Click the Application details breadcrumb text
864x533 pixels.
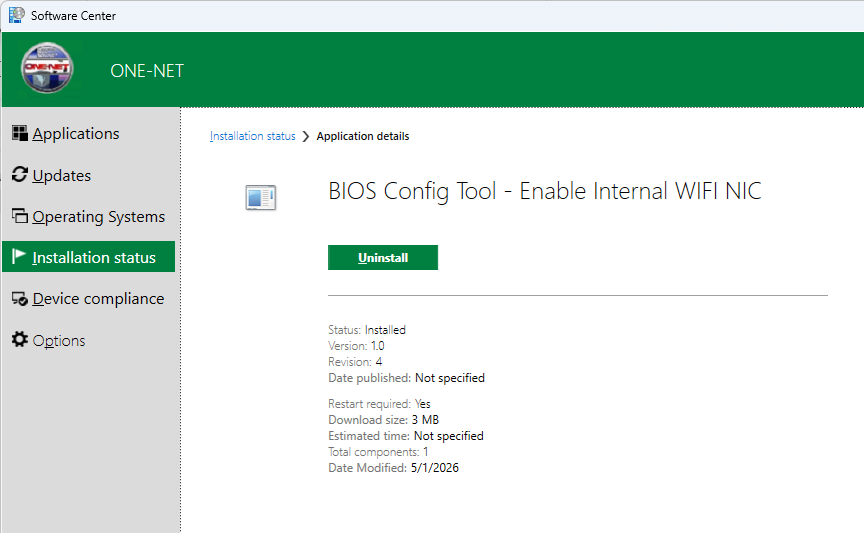(363, 136)
